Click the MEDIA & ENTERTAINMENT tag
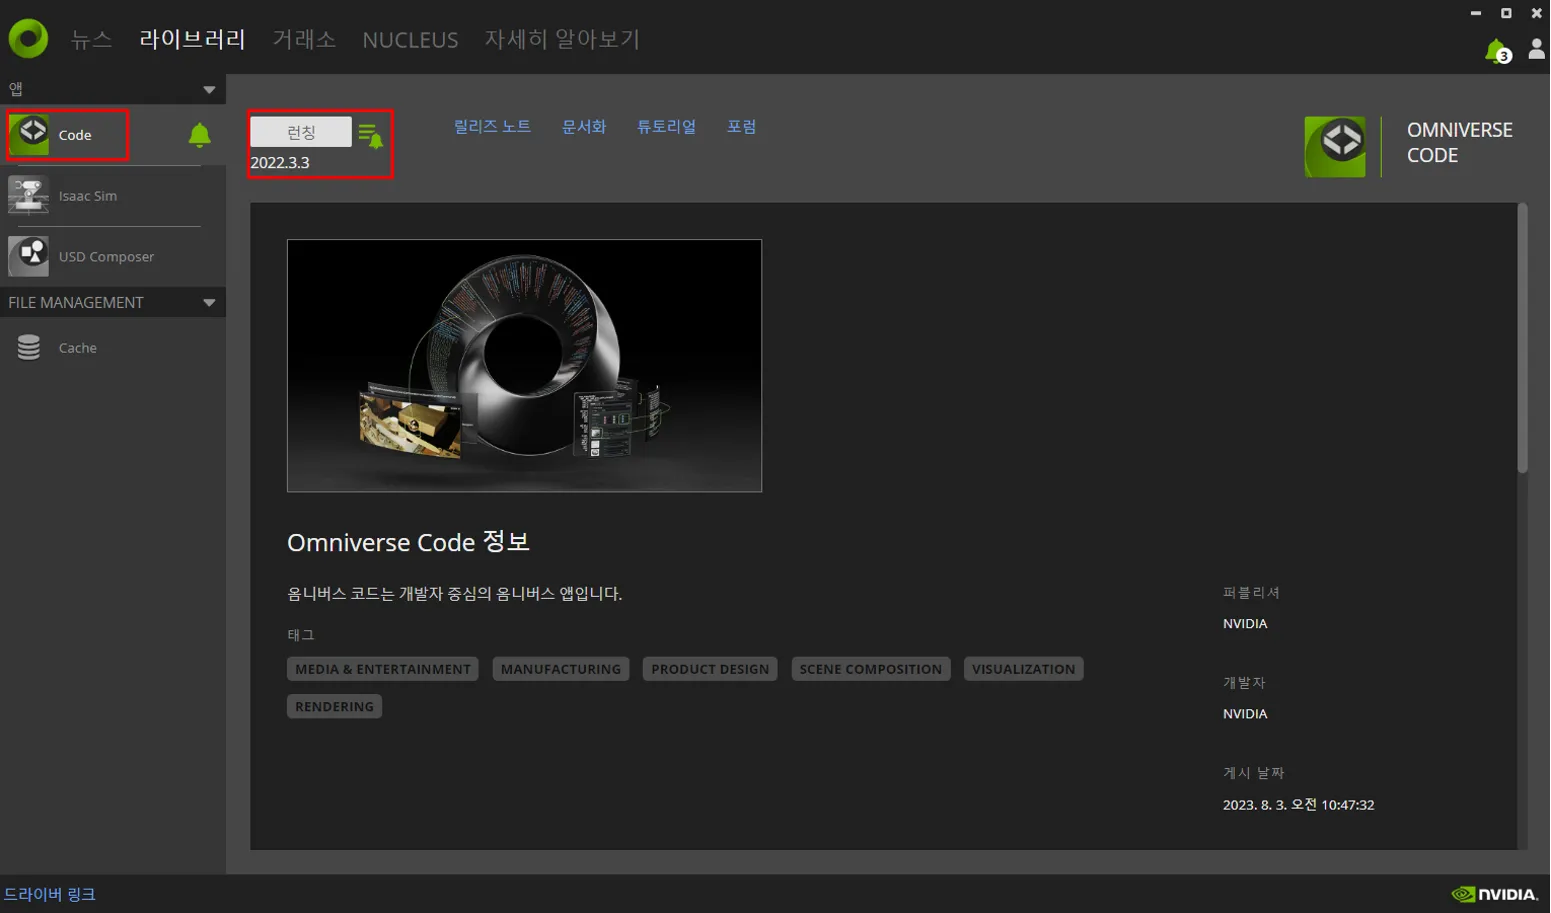Image resolution: width=1551 pixels, height=913 pixels. coord(383,669)
